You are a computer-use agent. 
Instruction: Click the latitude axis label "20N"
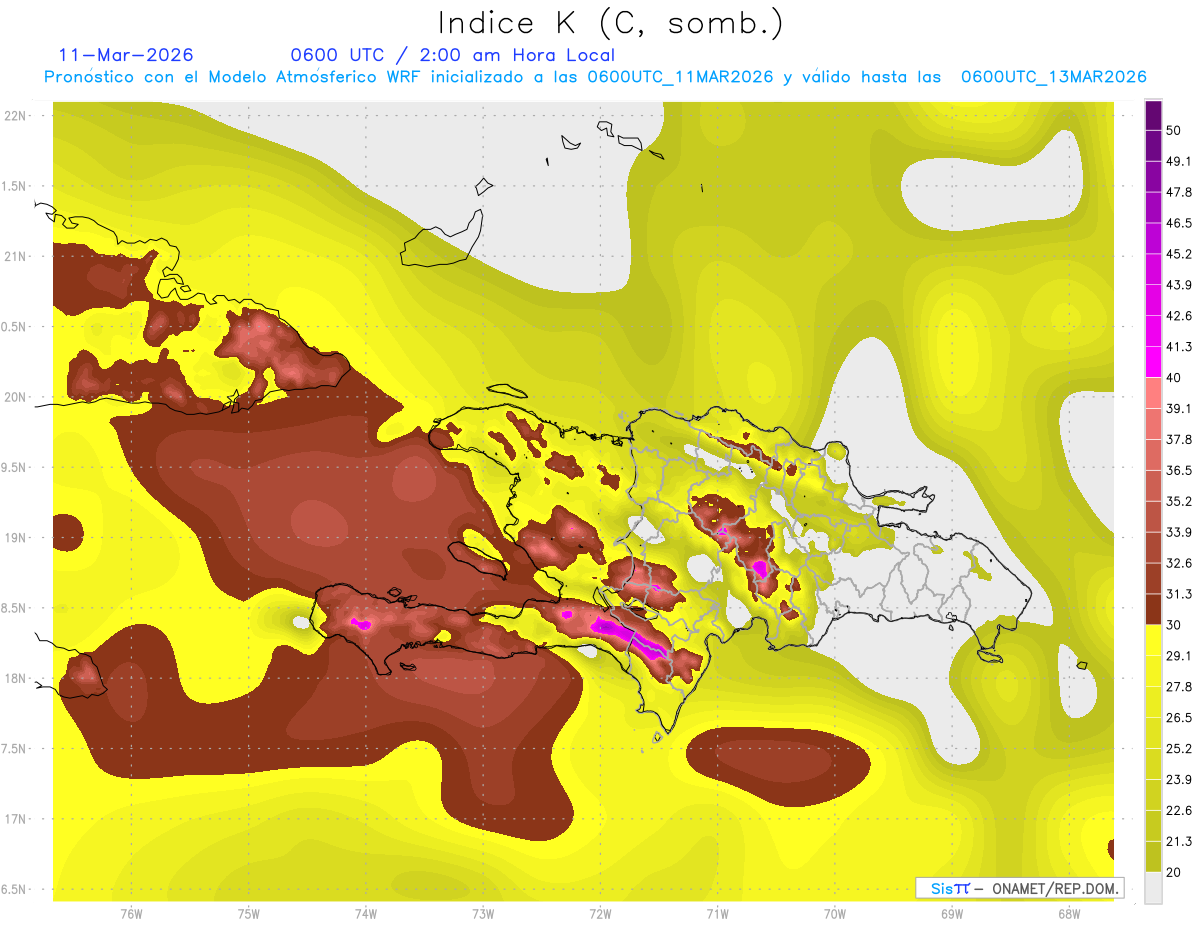click(x=16, y=397)
